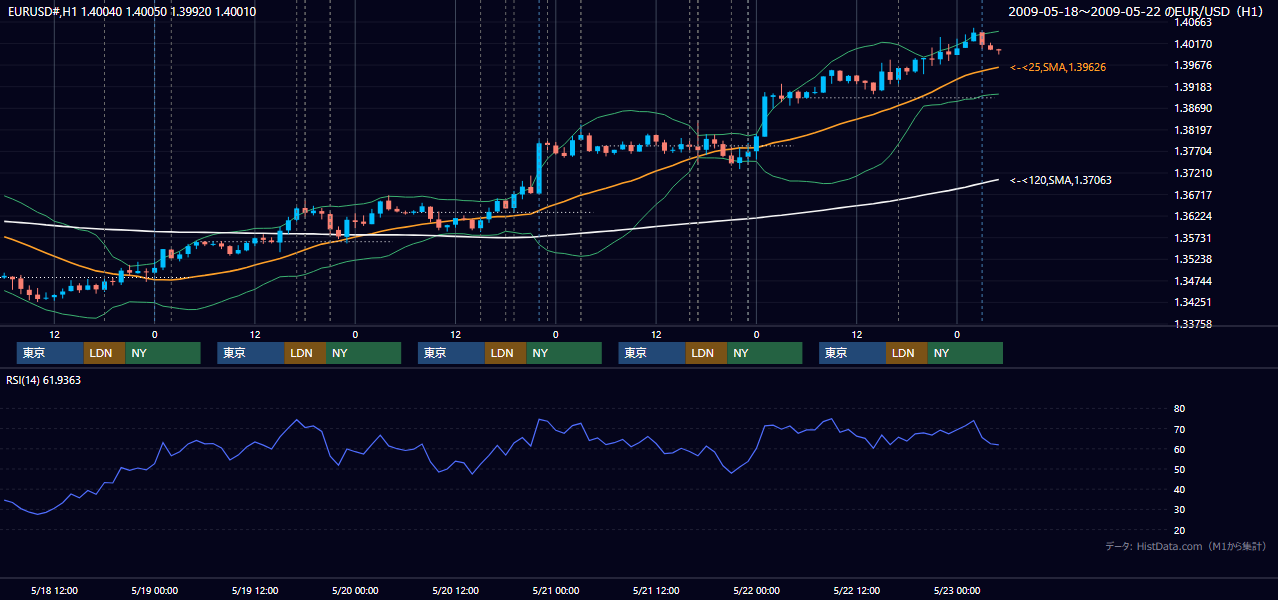Click the 5/21 00:00 time label
The height and width of the screenshot is (600, 1278).
[x=555, y=590]
